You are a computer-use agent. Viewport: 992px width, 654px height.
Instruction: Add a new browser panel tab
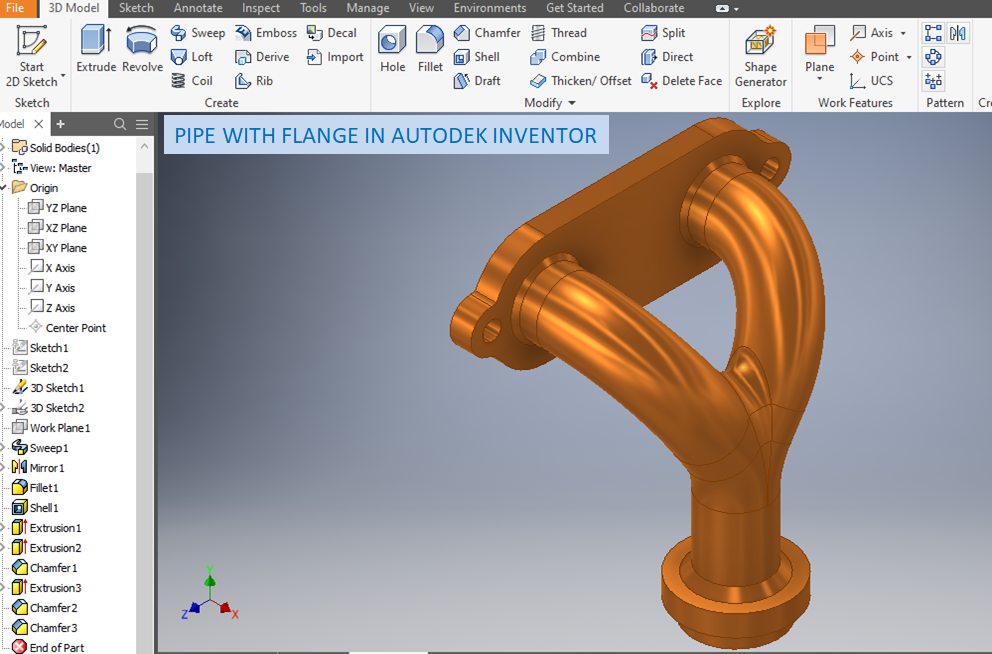60,124
